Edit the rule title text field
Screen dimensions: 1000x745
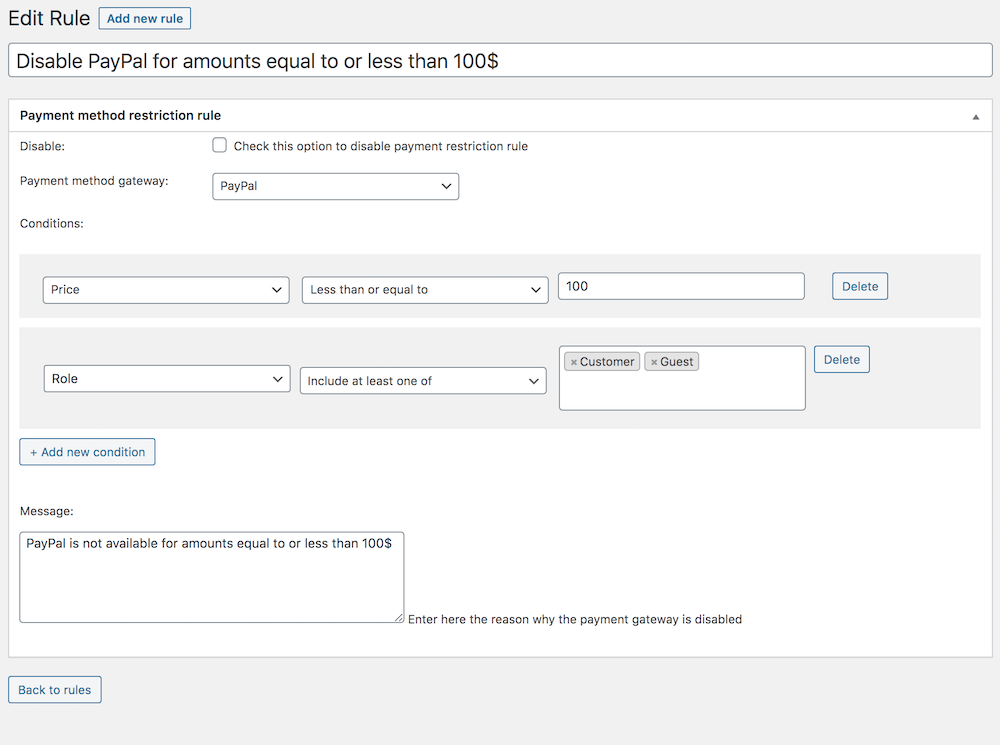tap(500, 61)
